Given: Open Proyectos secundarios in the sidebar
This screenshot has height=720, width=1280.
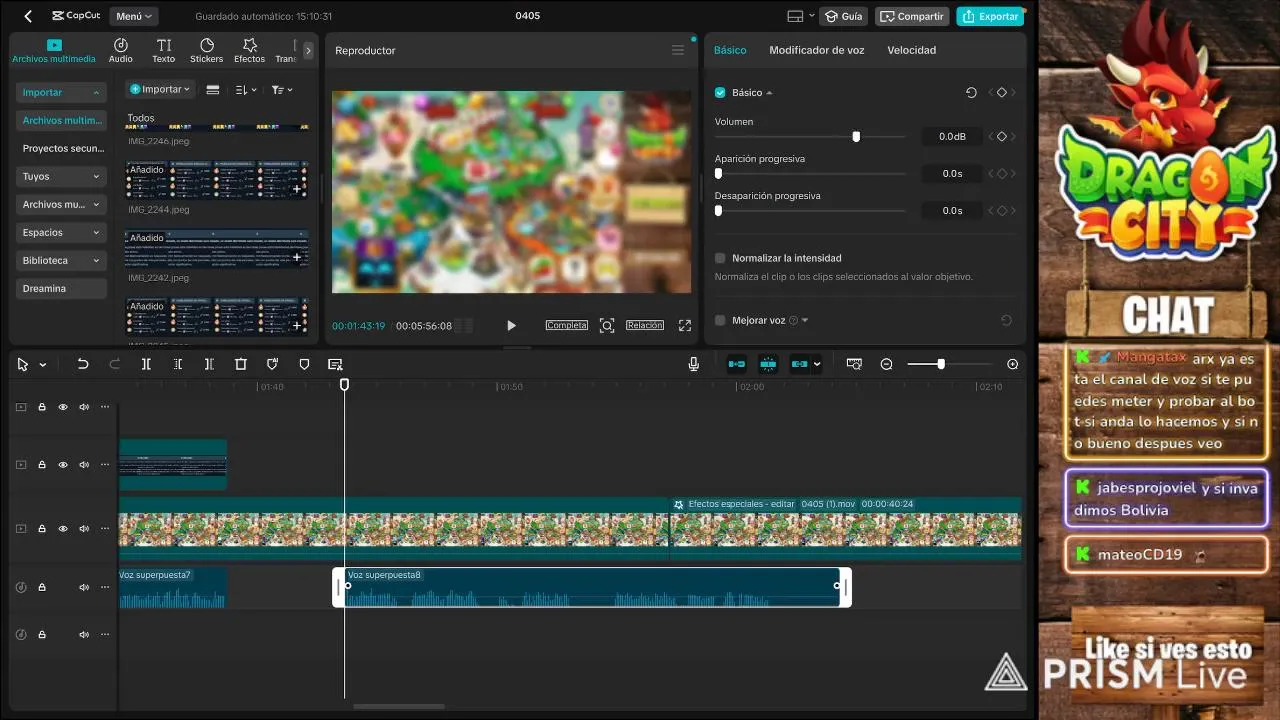Looking at the screenshot, I should [62, 148].
